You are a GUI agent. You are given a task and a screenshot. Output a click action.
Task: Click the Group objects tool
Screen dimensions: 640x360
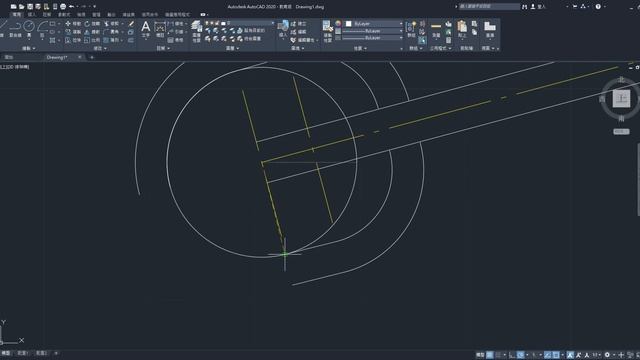coord(411,29)
